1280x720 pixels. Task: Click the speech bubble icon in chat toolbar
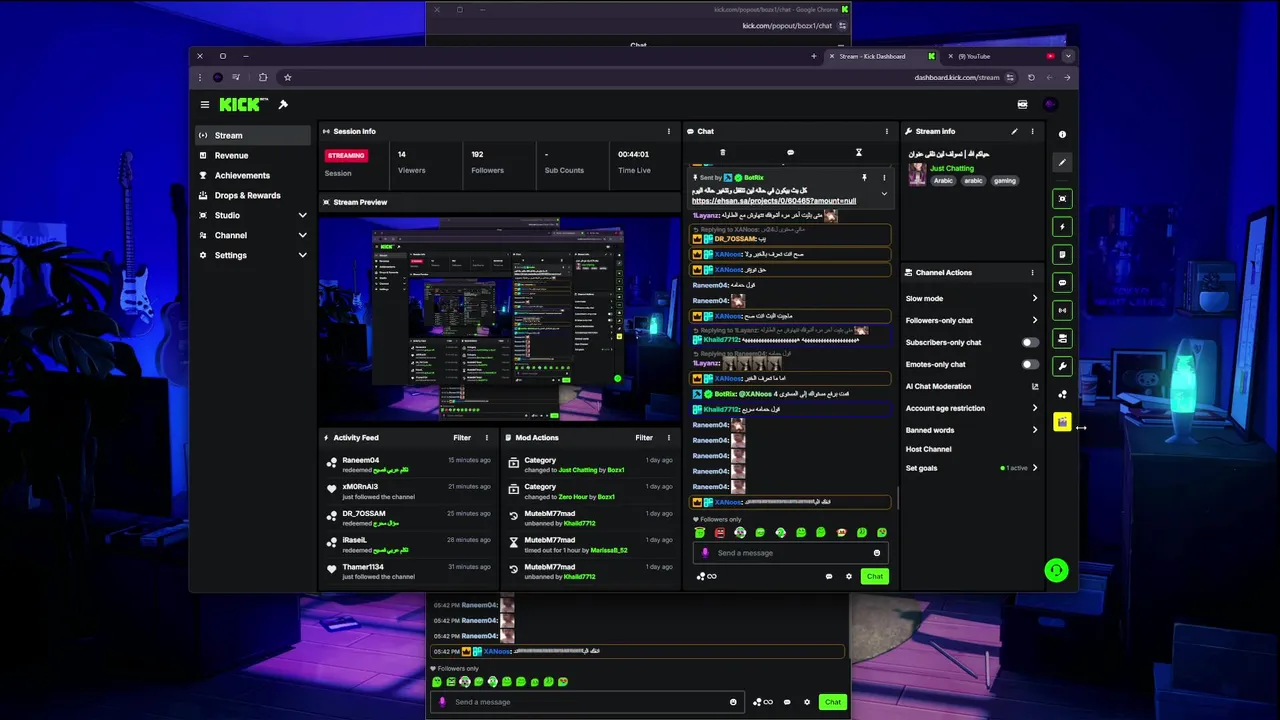(x=790, y=153)
